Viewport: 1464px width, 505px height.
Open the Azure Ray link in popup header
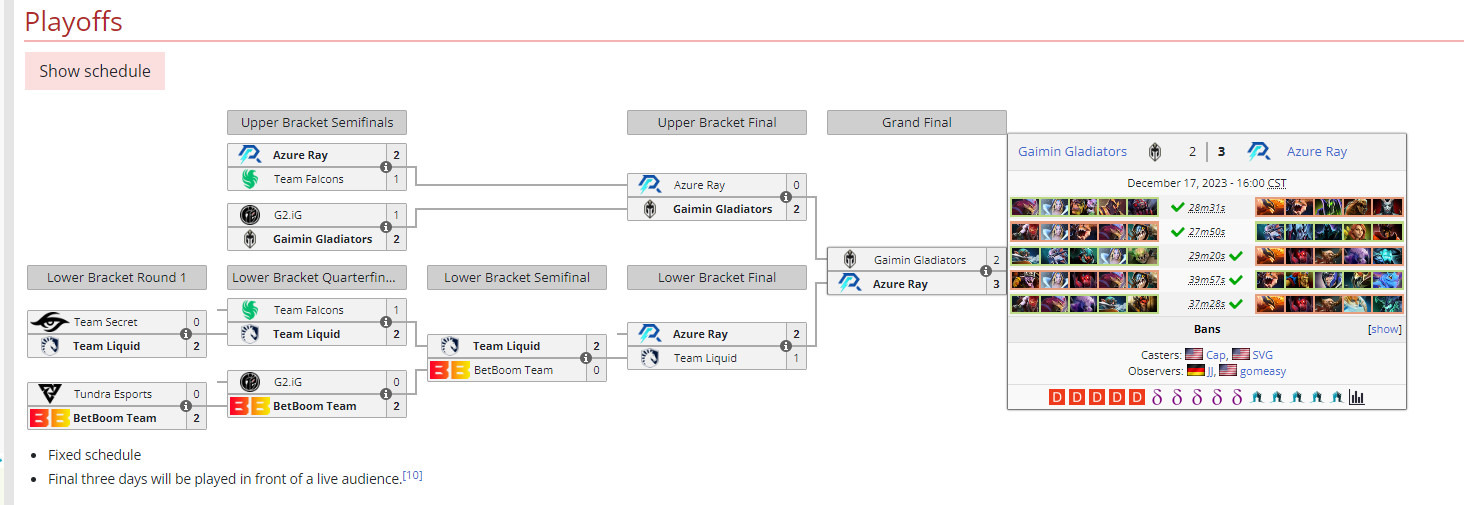[x=1316, y=152]
